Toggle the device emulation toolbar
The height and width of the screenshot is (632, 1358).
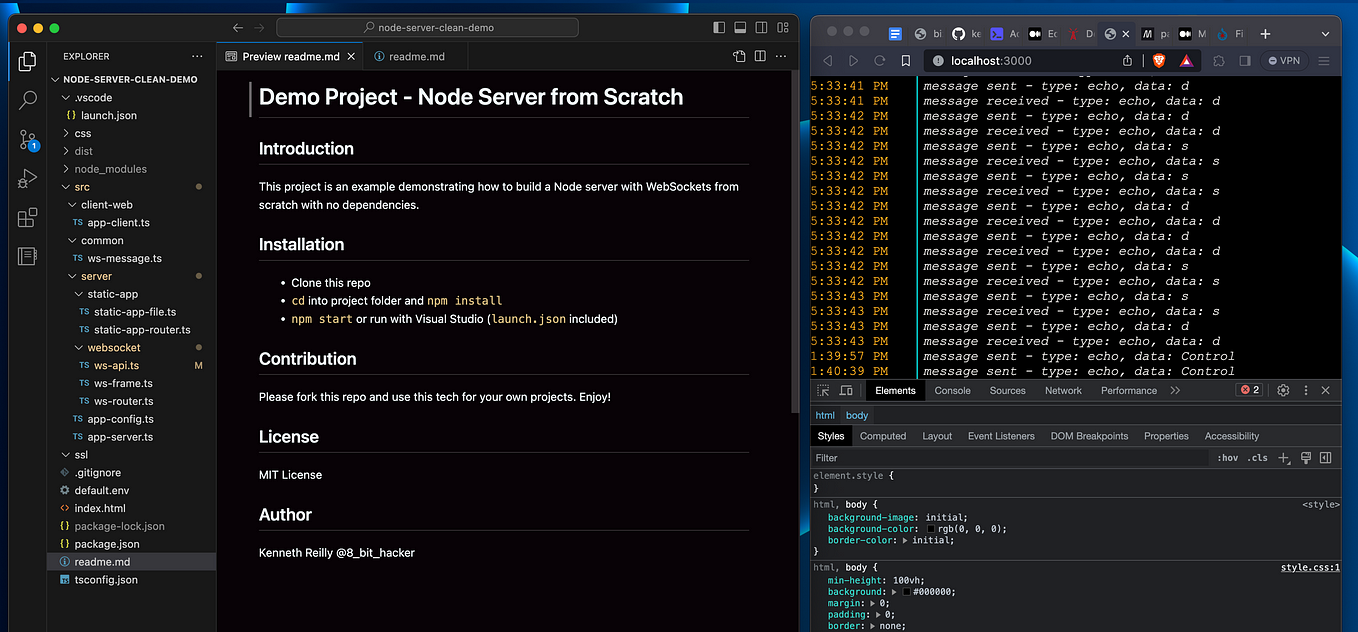[x=845, y=390]
